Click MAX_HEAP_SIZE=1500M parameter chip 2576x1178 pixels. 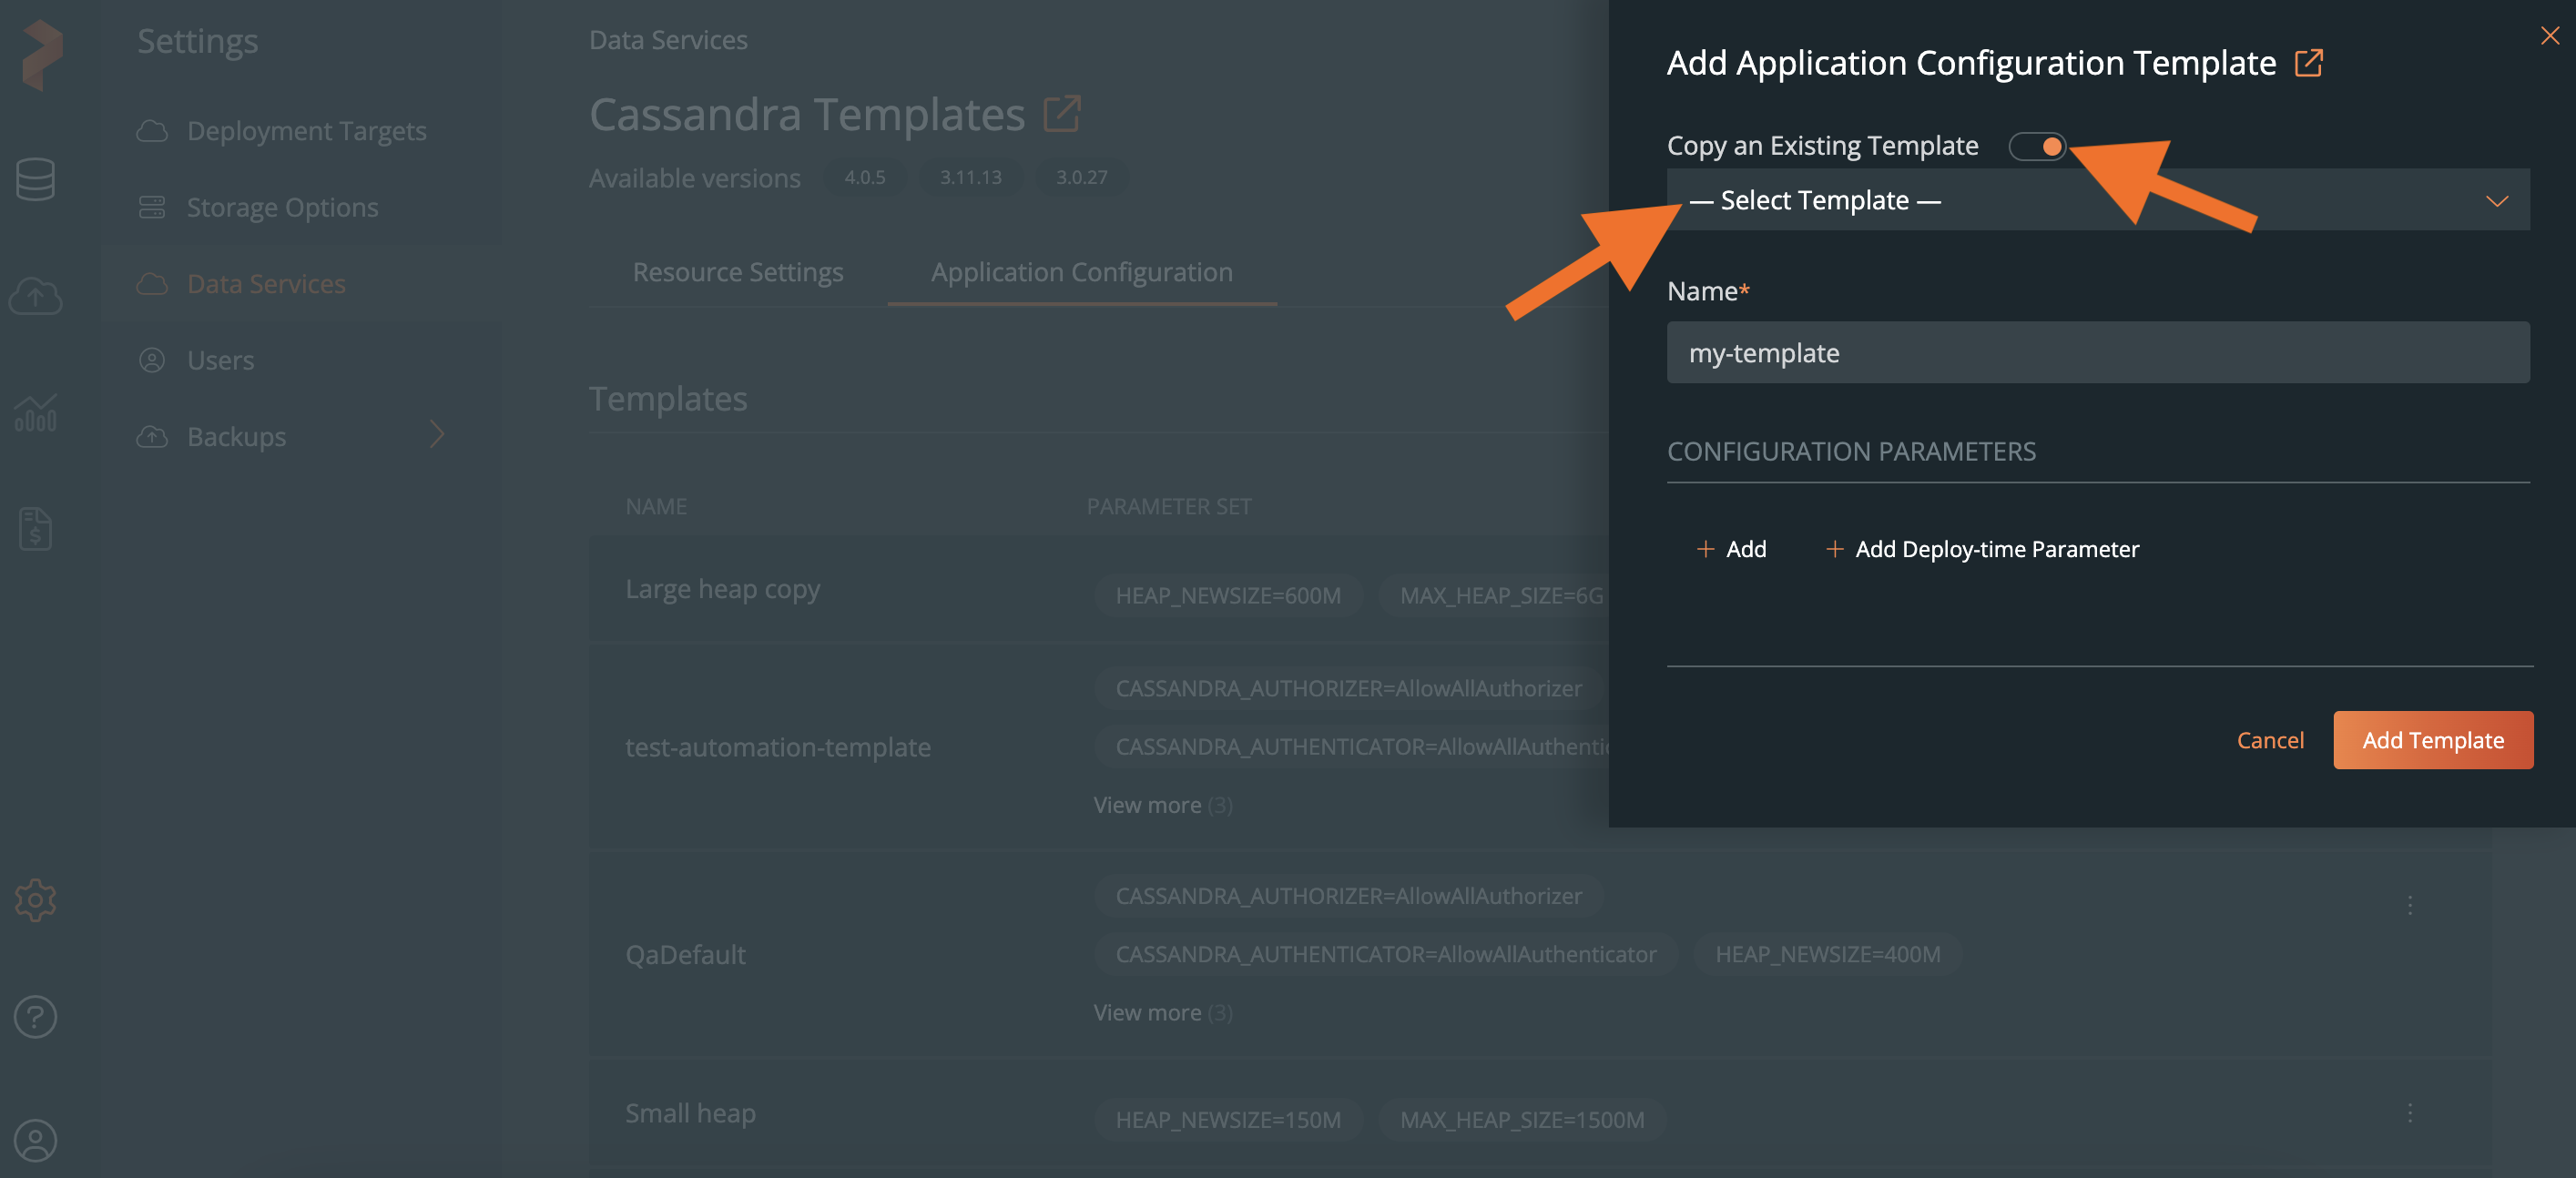[1522, 1120]
